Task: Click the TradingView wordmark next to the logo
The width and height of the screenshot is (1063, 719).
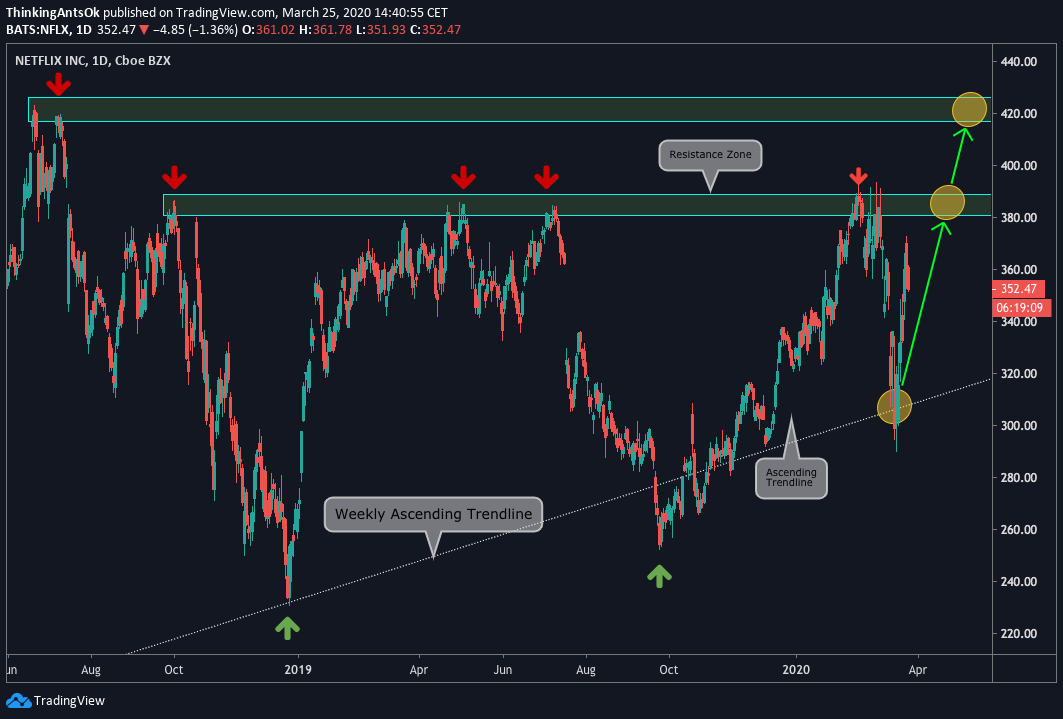Action: (x=69, y=701)
